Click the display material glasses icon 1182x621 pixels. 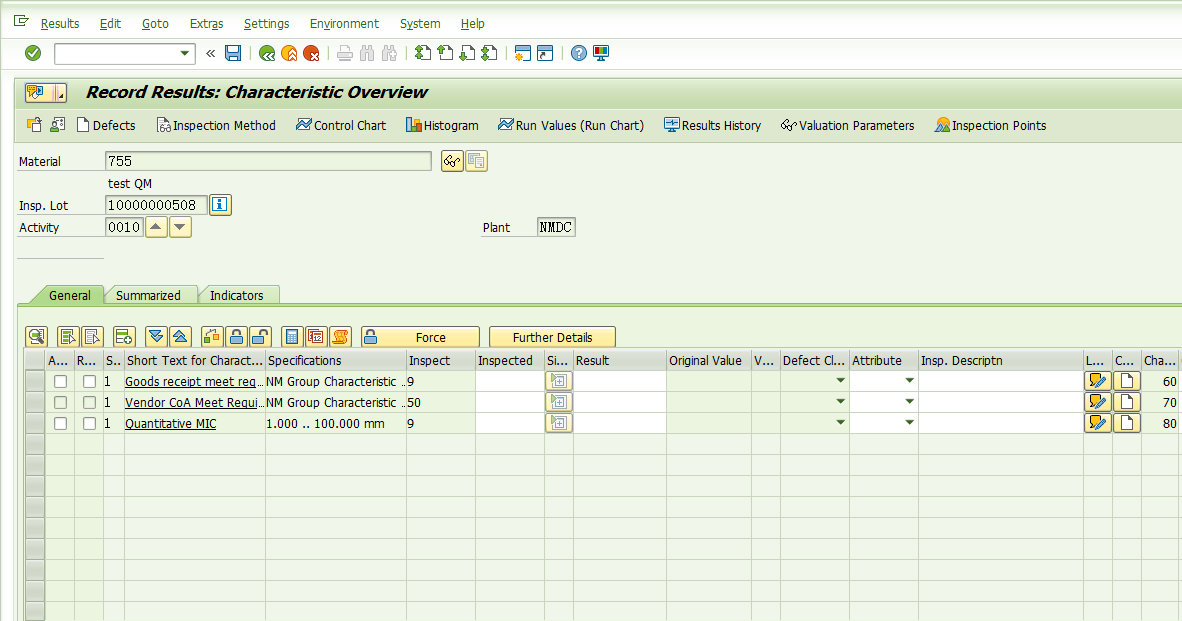[x=452, y=161]
